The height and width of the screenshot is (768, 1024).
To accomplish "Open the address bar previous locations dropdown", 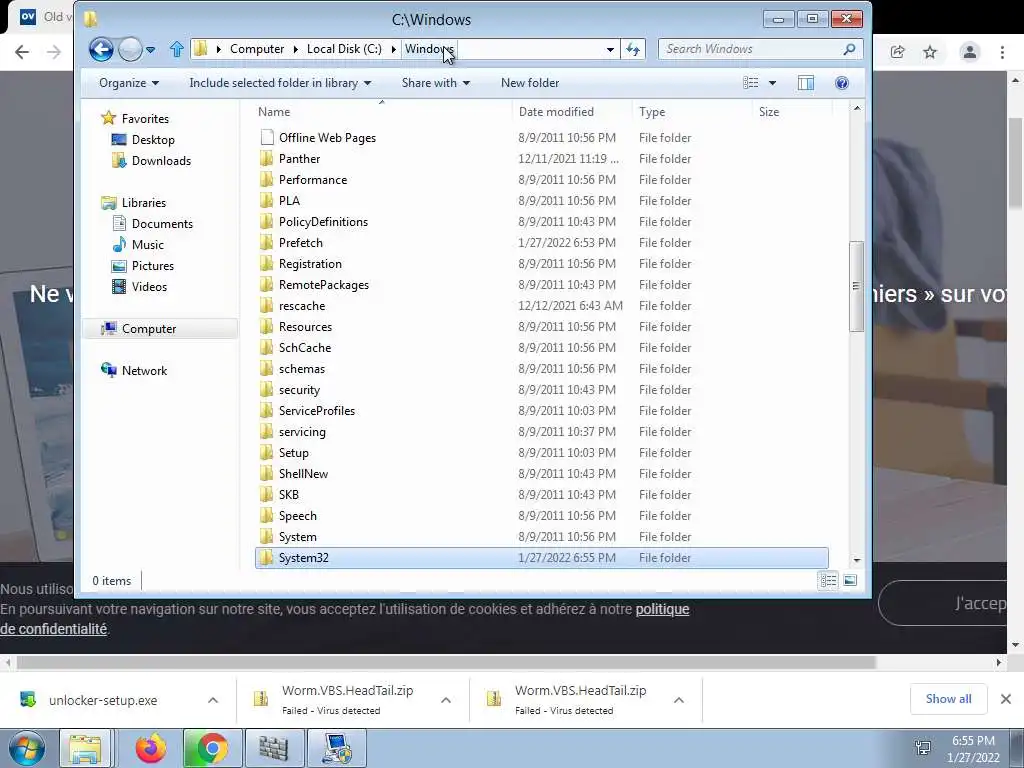I will pos(610,50).
